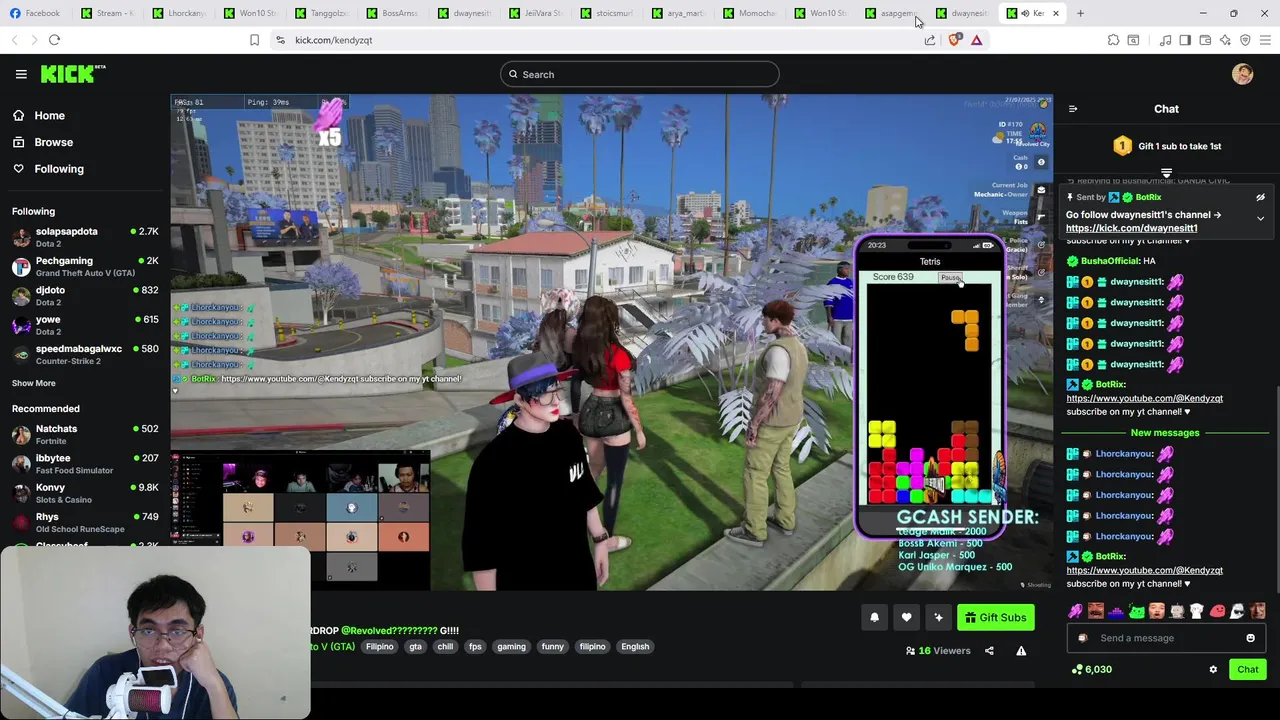This screenshot has height=720, width=1280.
Task: Select the fps tag
Action: (x=475, y=647)
